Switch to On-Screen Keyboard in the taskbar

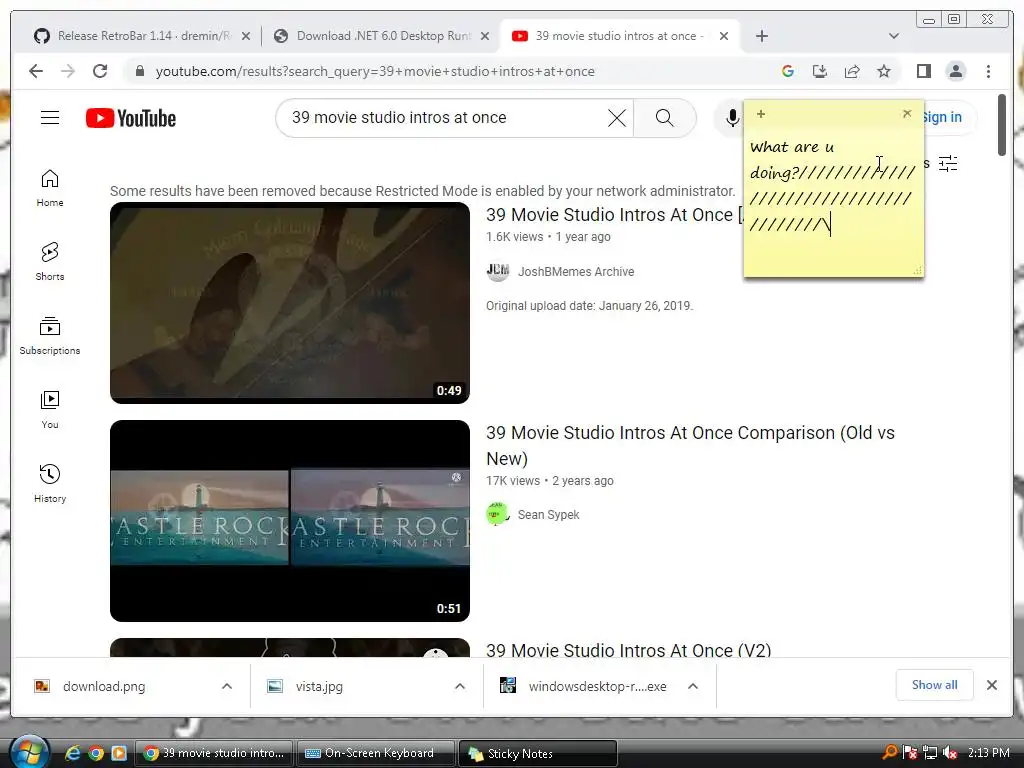click(376, 753)
